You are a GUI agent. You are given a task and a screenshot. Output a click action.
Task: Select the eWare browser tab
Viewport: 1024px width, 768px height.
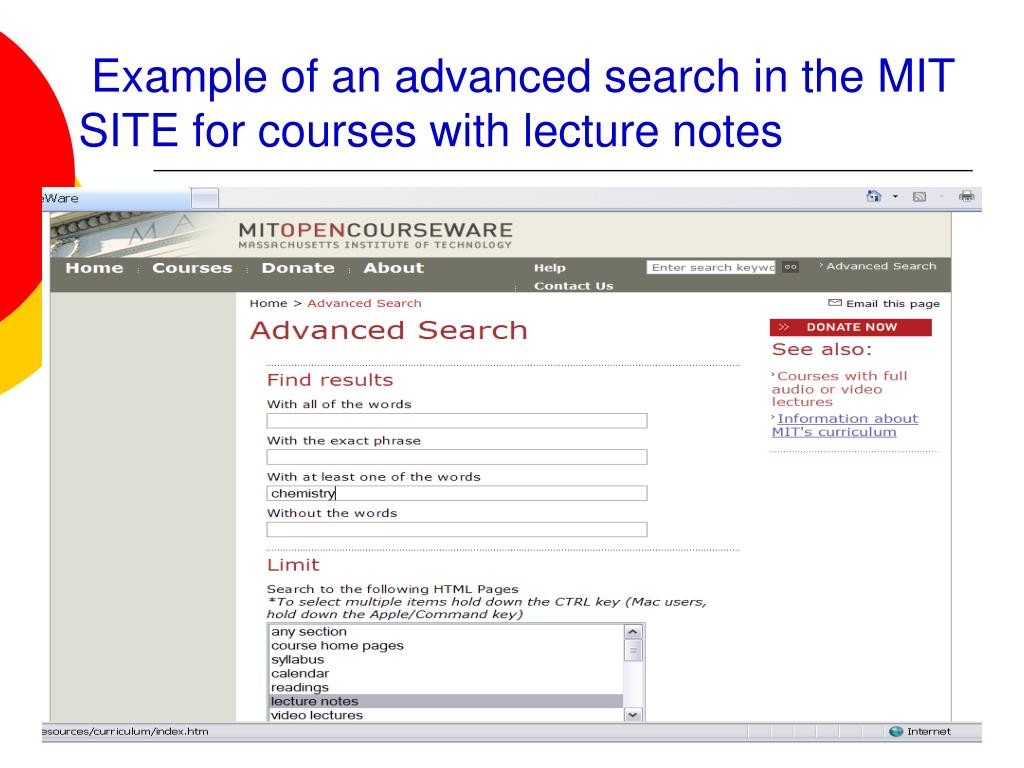(x=116, y=199)
